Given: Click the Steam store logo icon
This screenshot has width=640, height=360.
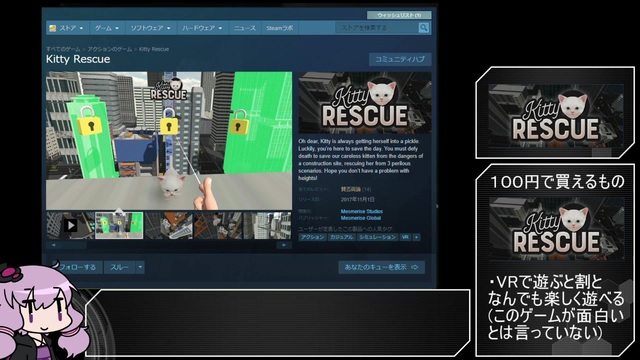Looking at the screenshot, I should (x=53, y=28).
